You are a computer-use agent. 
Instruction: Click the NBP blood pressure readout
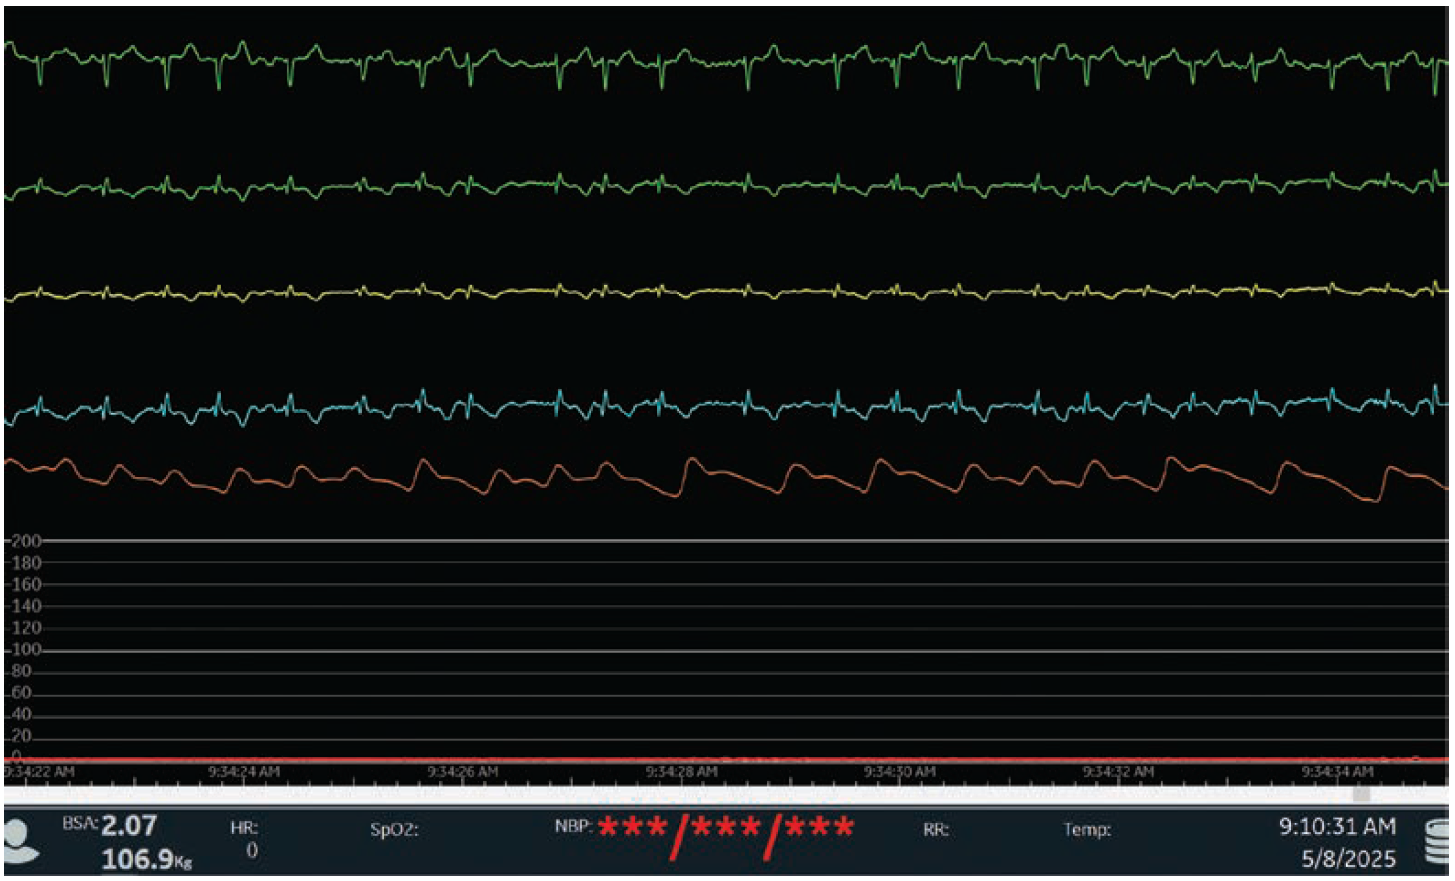705,830
